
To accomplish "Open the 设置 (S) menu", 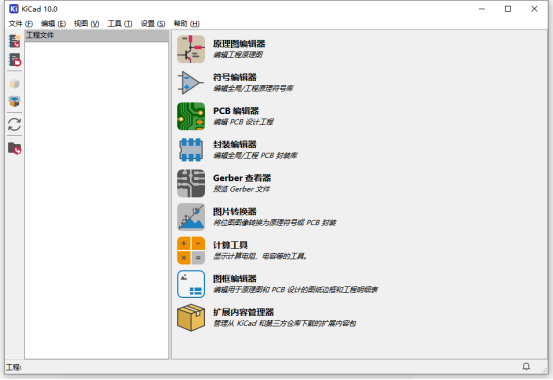I will click(x=153, y=24).
